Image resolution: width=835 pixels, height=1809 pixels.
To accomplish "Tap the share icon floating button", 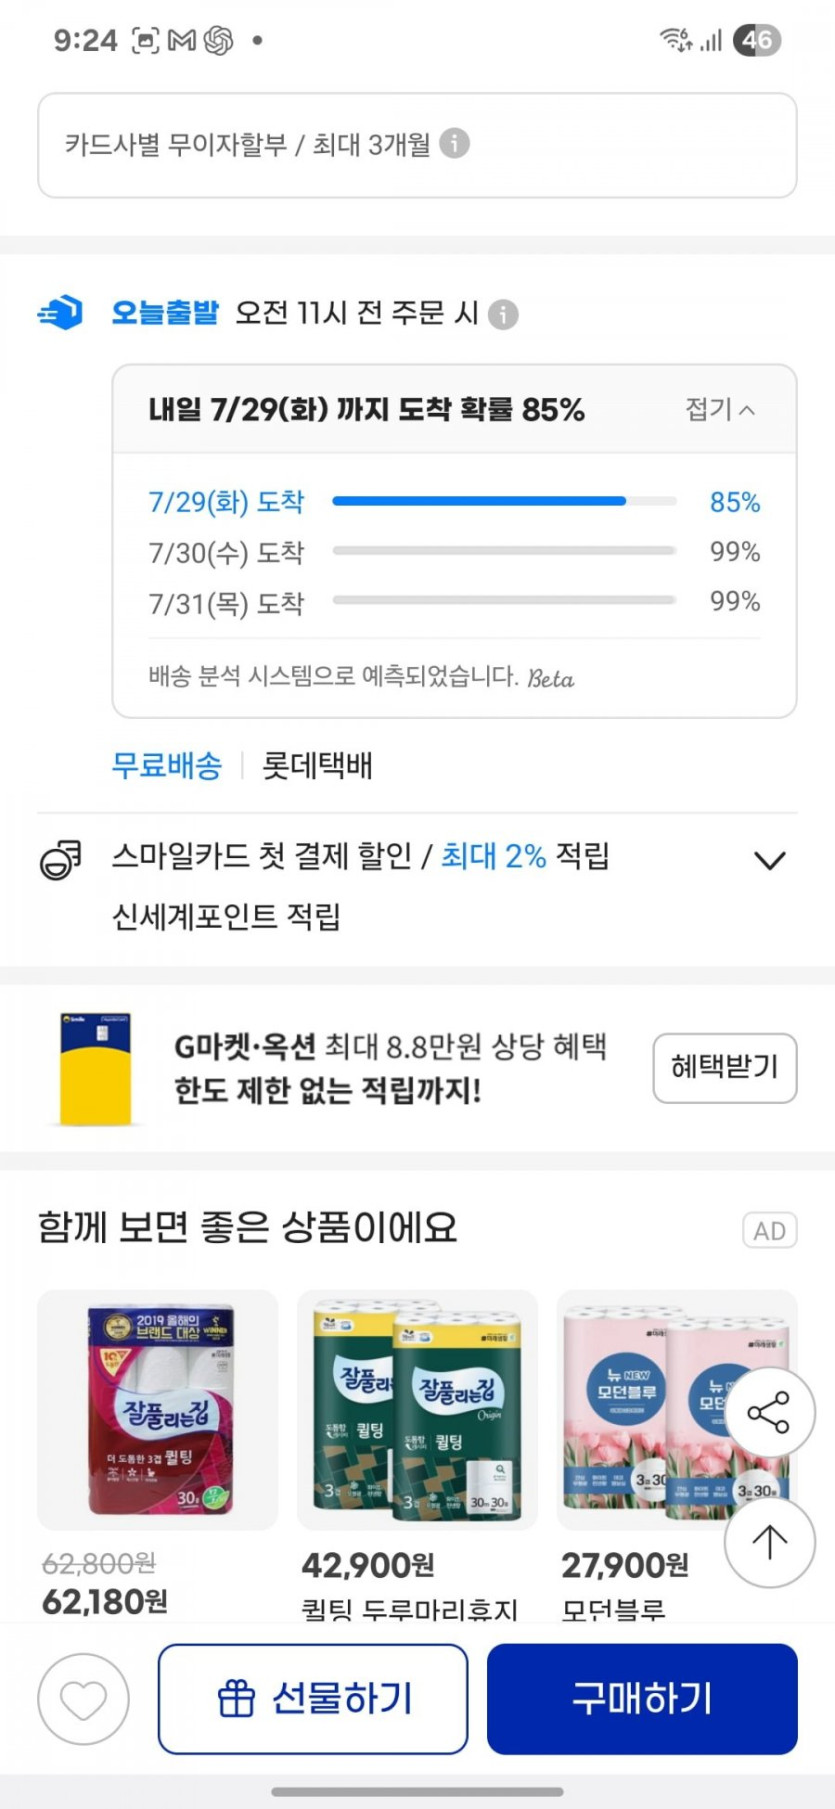I will (769, 1412).
